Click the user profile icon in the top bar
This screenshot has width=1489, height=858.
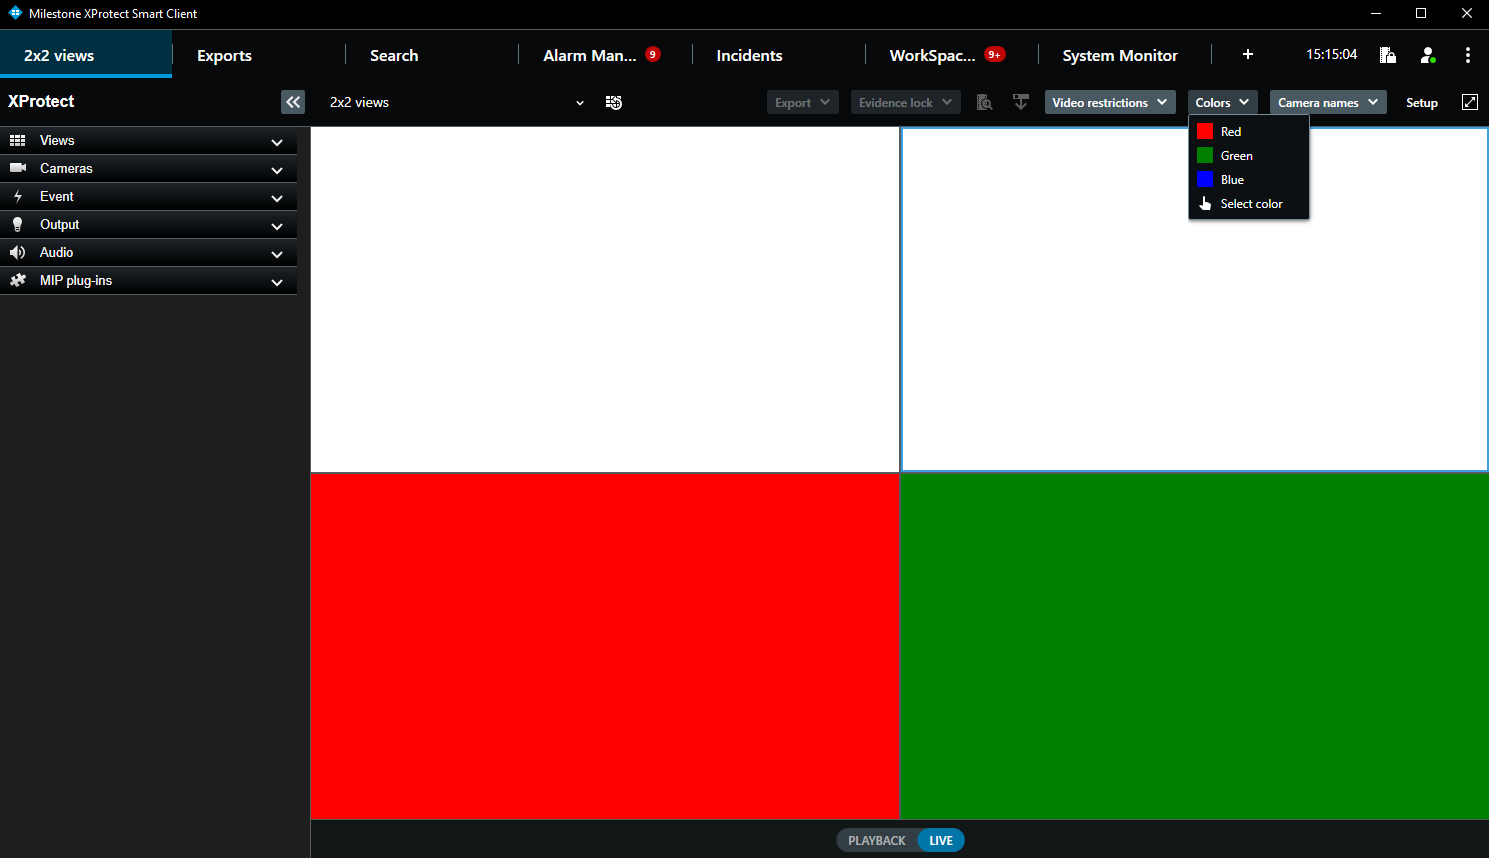click(x=1428, y=56)
